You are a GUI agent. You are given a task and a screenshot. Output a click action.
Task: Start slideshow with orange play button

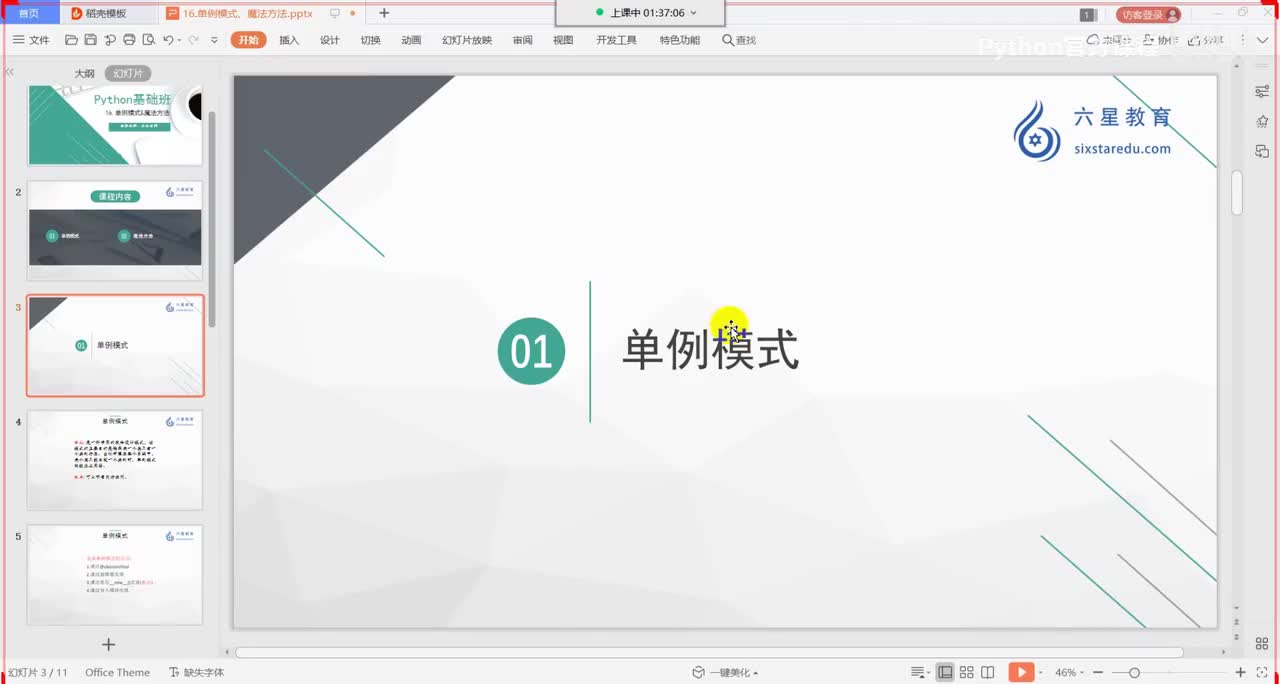click(1021, 672)
